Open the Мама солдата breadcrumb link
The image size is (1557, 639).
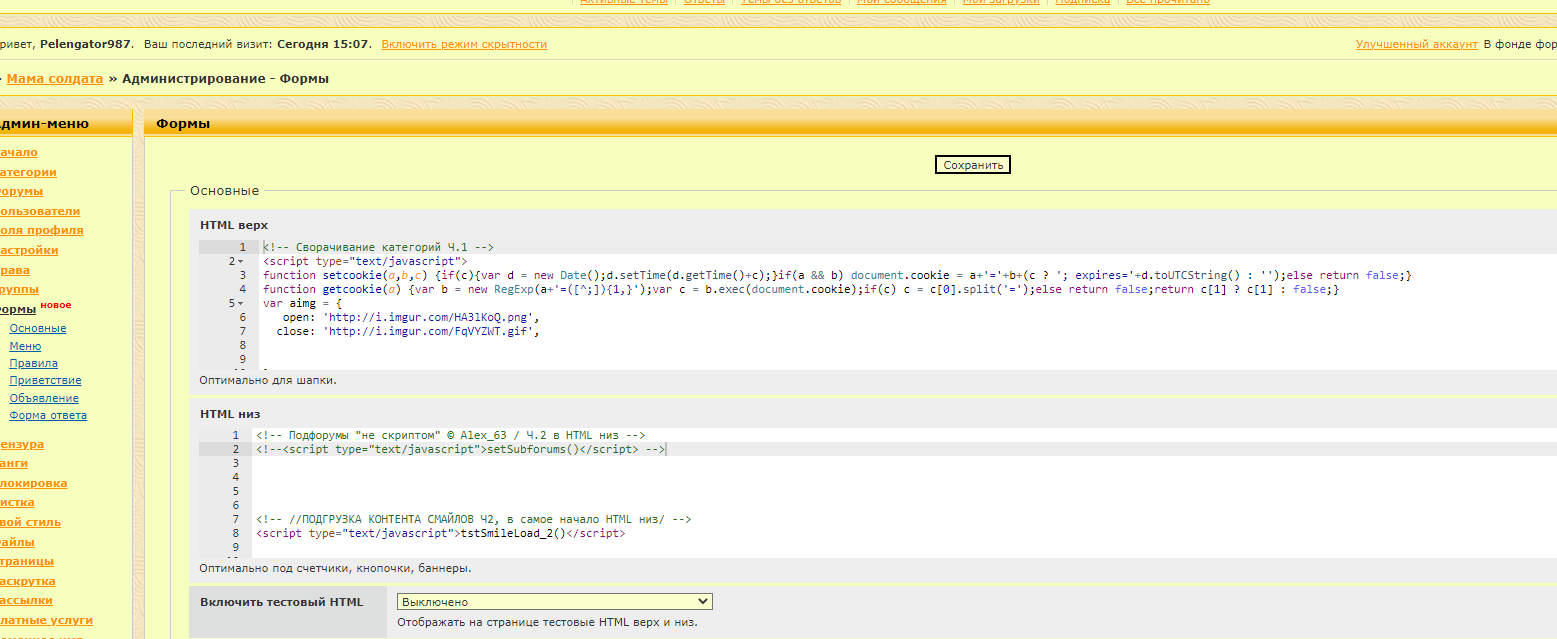pyautogui.click(x=55, y=78)
